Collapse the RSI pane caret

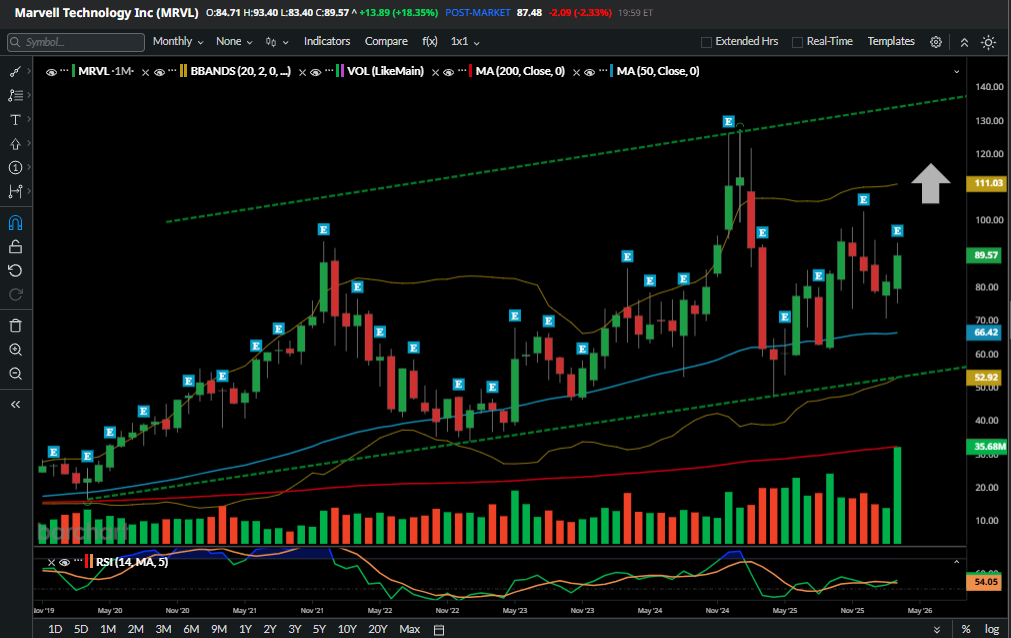coord(956,562)
